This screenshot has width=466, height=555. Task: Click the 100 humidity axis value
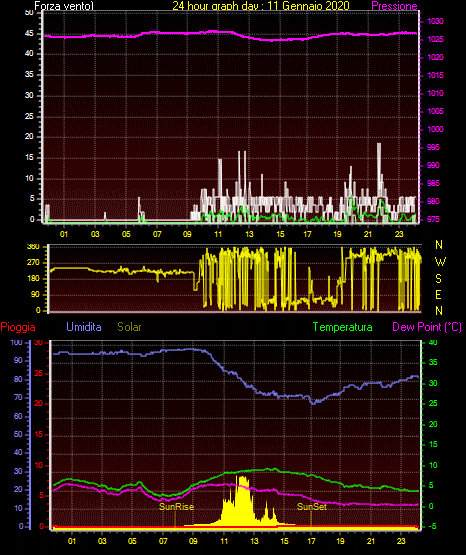click(17, 342)
